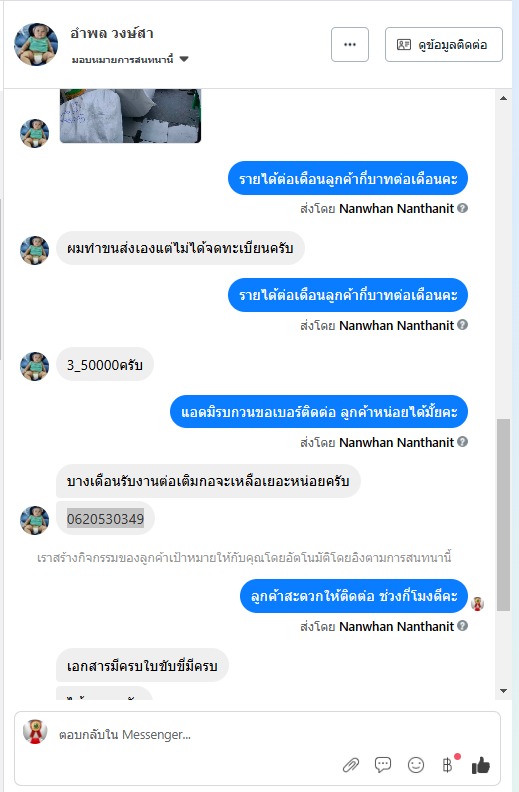Click the baht payment request icon
The image size is (519, 792).
coord(448,765)
